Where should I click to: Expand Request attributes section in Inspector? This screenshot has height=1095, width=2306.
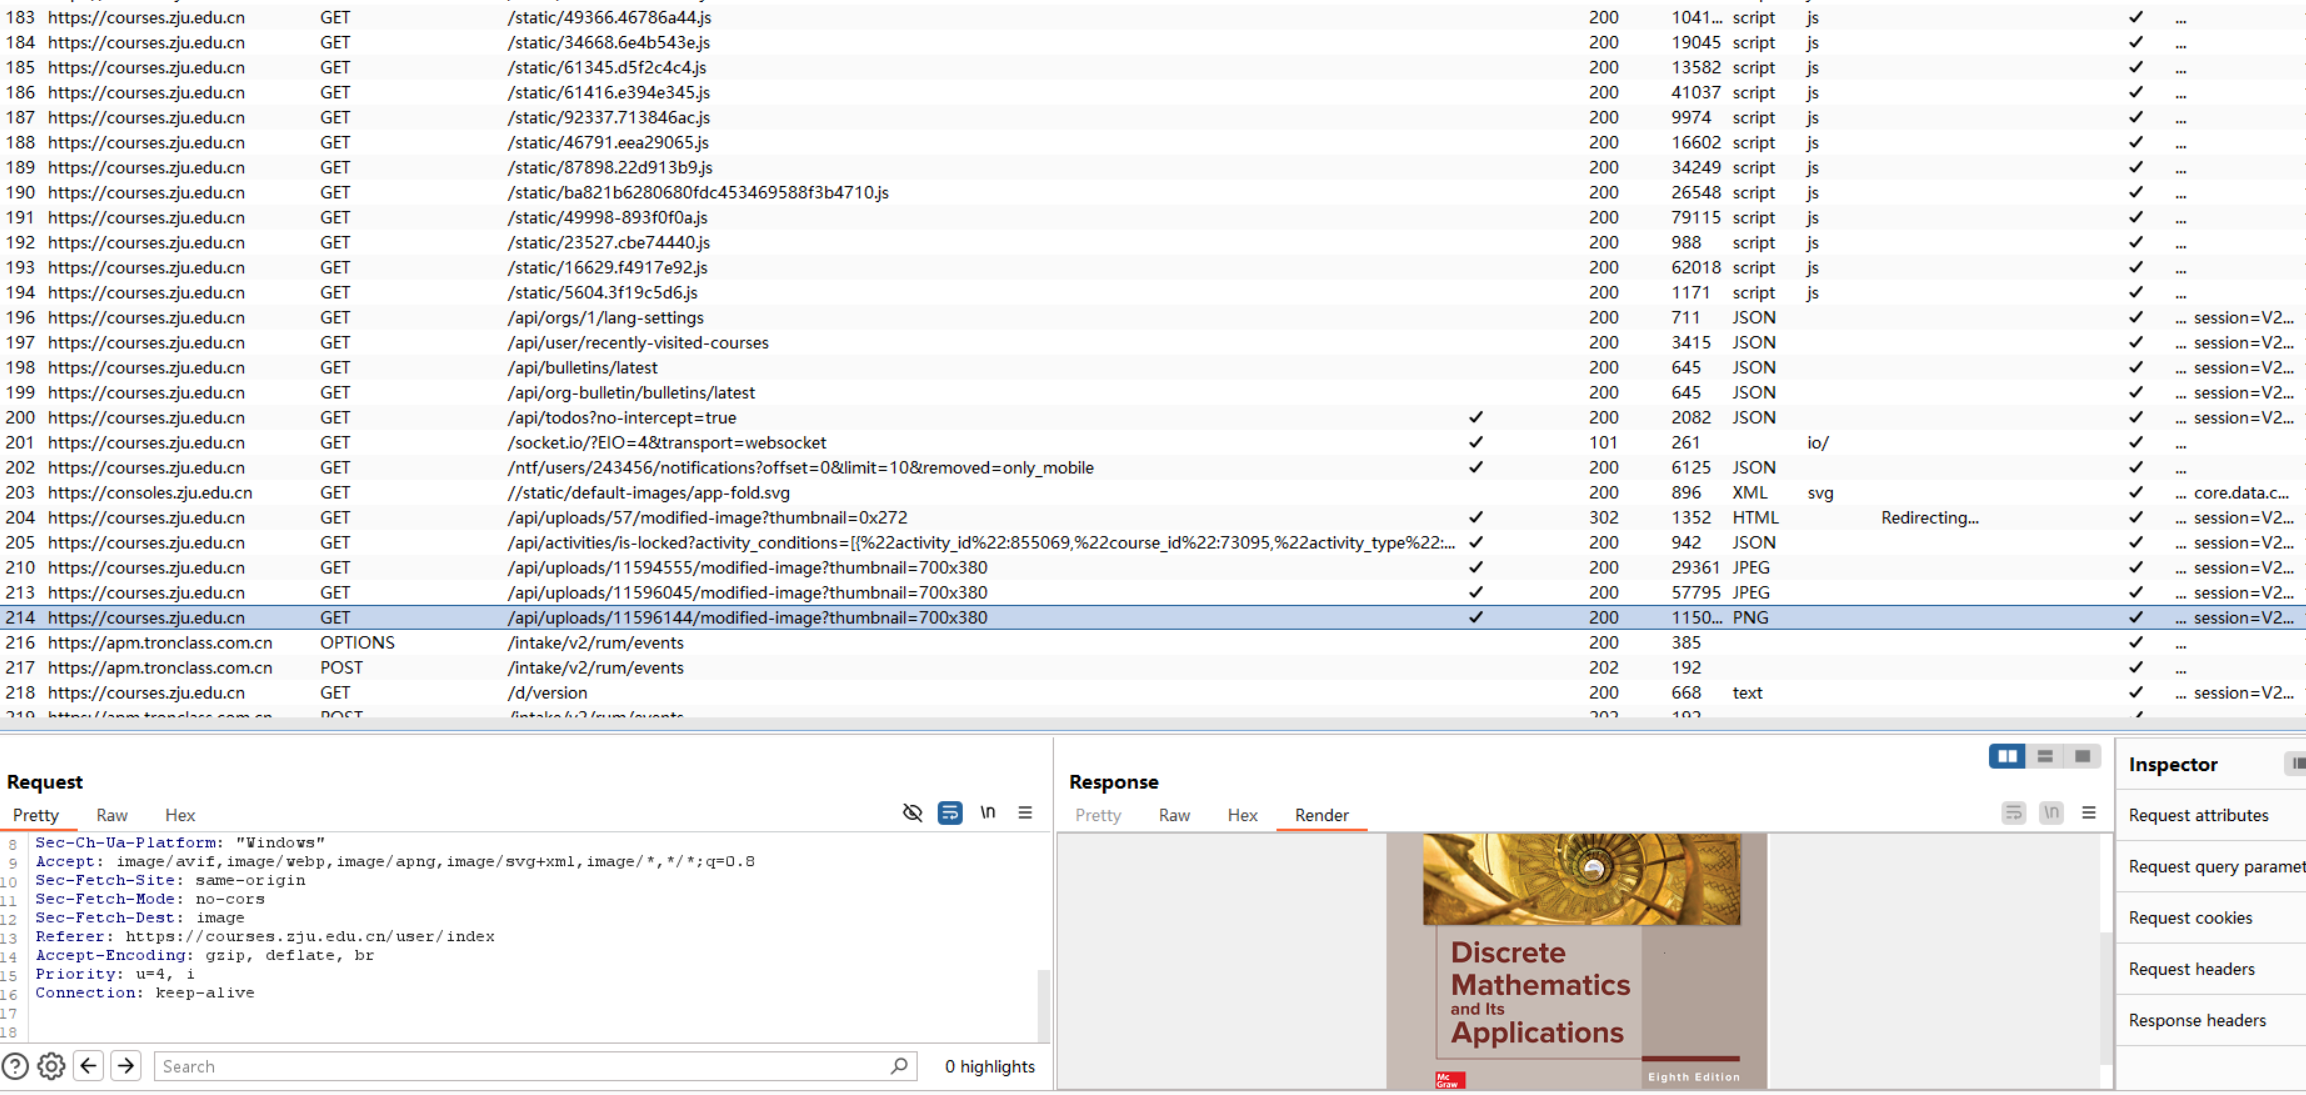click(x=2198, y=815)
